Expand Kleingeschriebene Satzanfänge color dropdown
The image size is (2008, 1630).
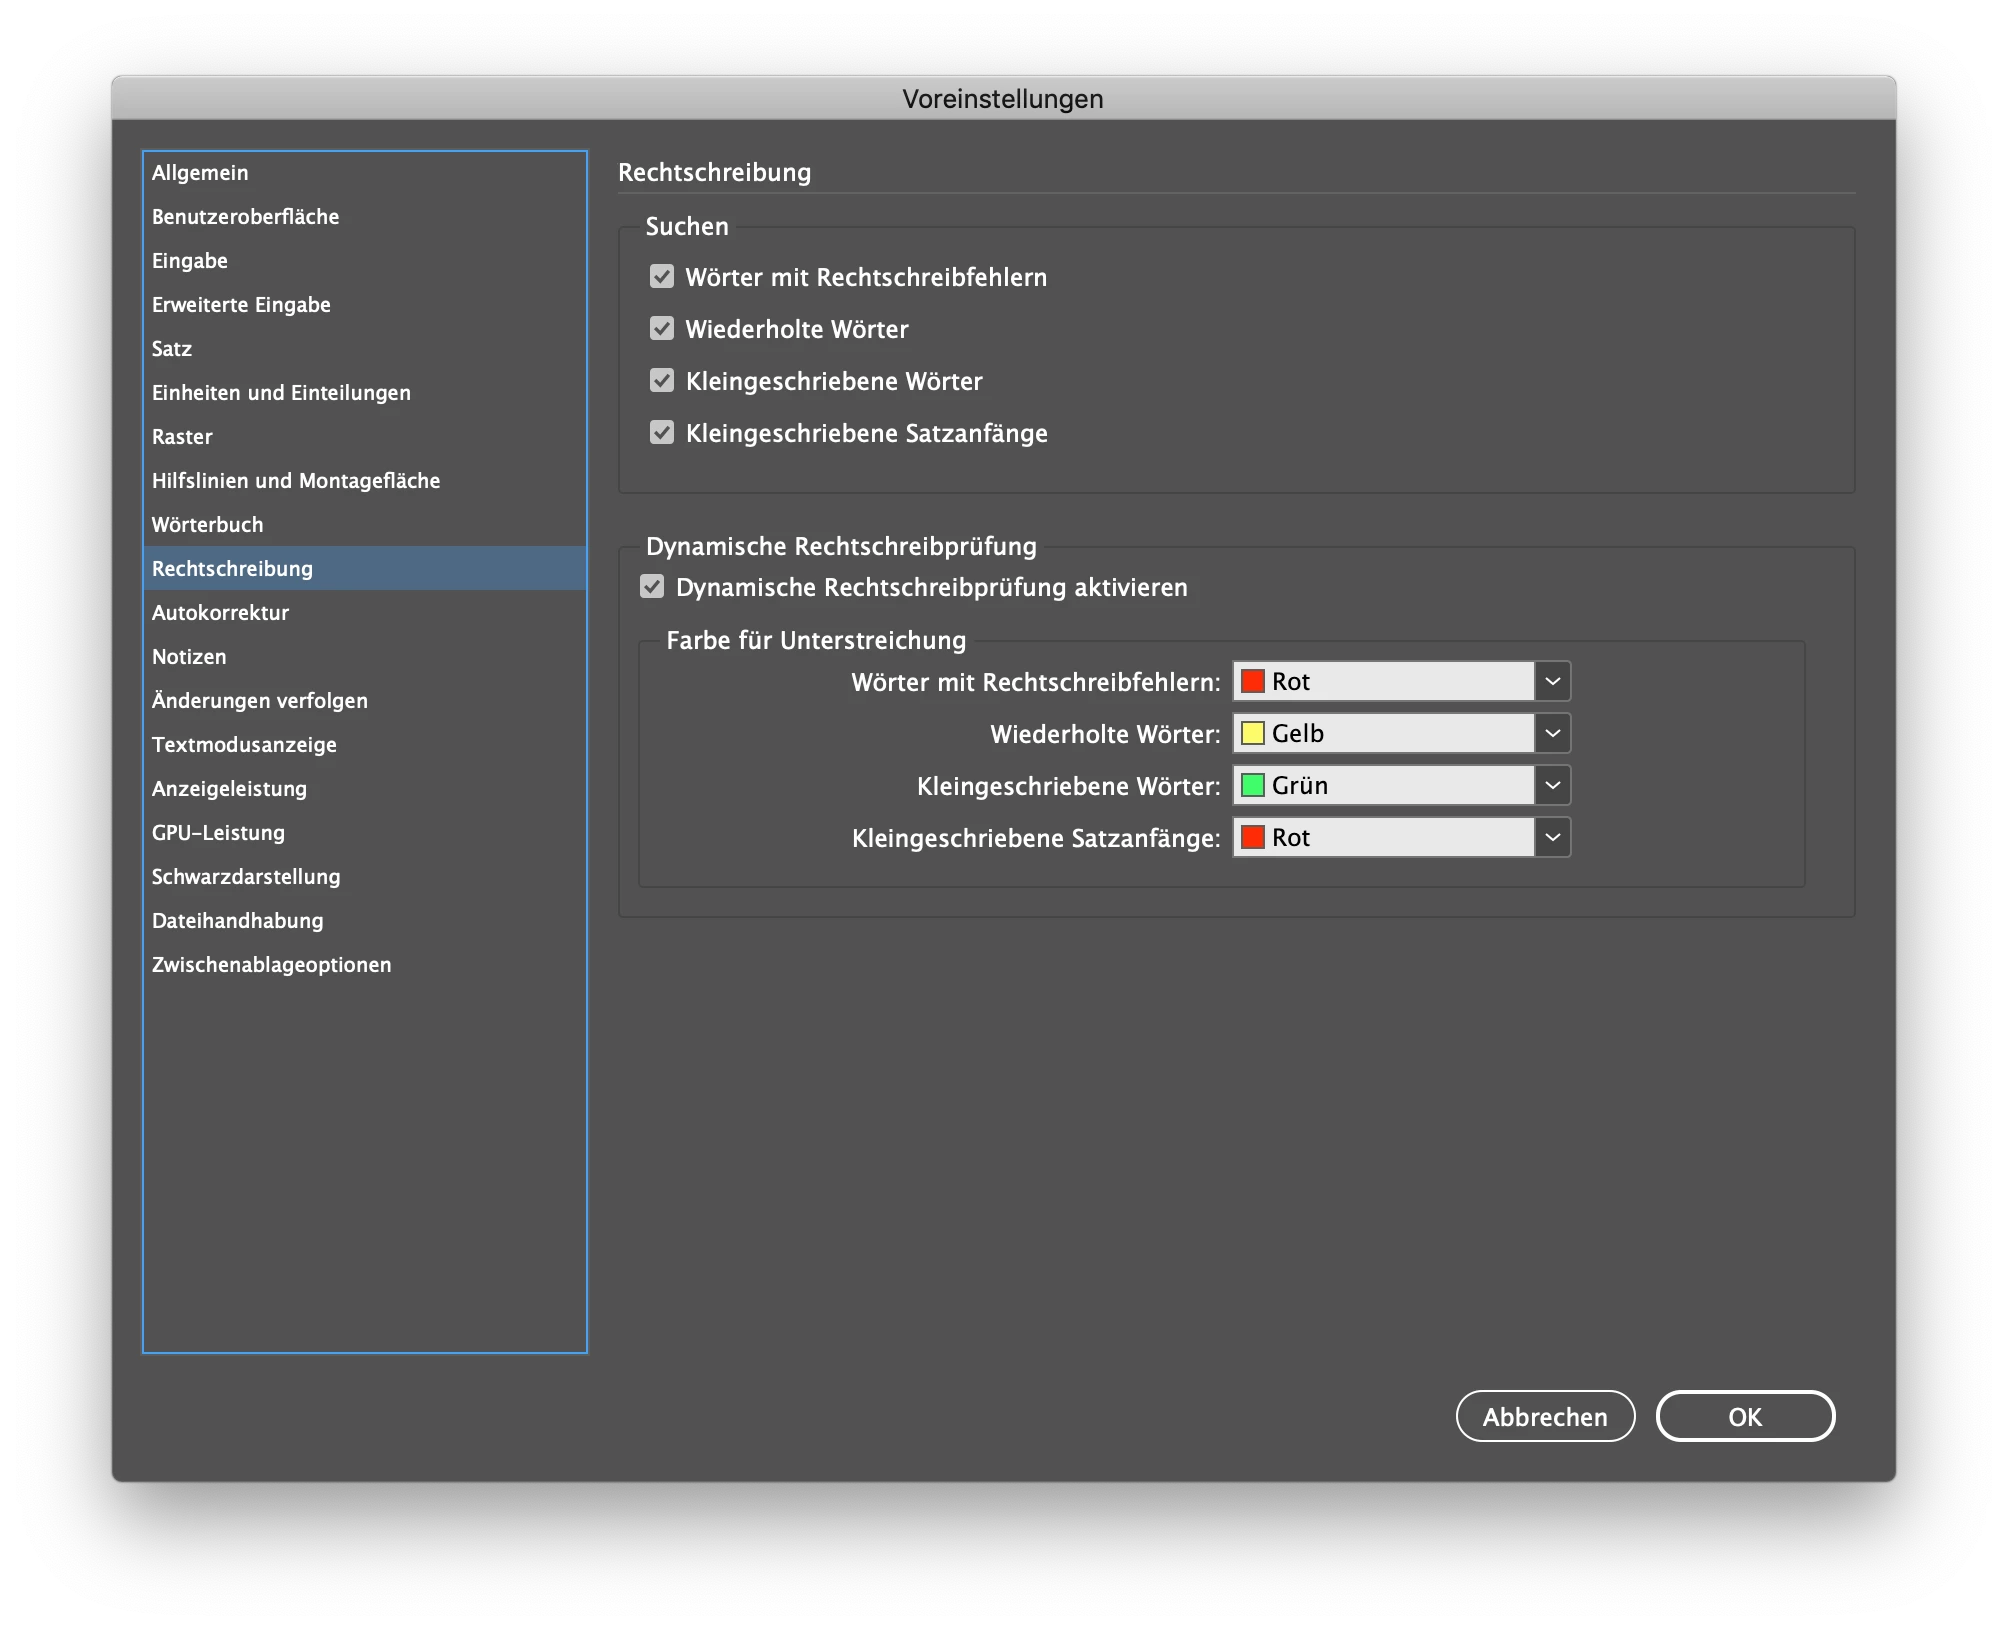1552,838
